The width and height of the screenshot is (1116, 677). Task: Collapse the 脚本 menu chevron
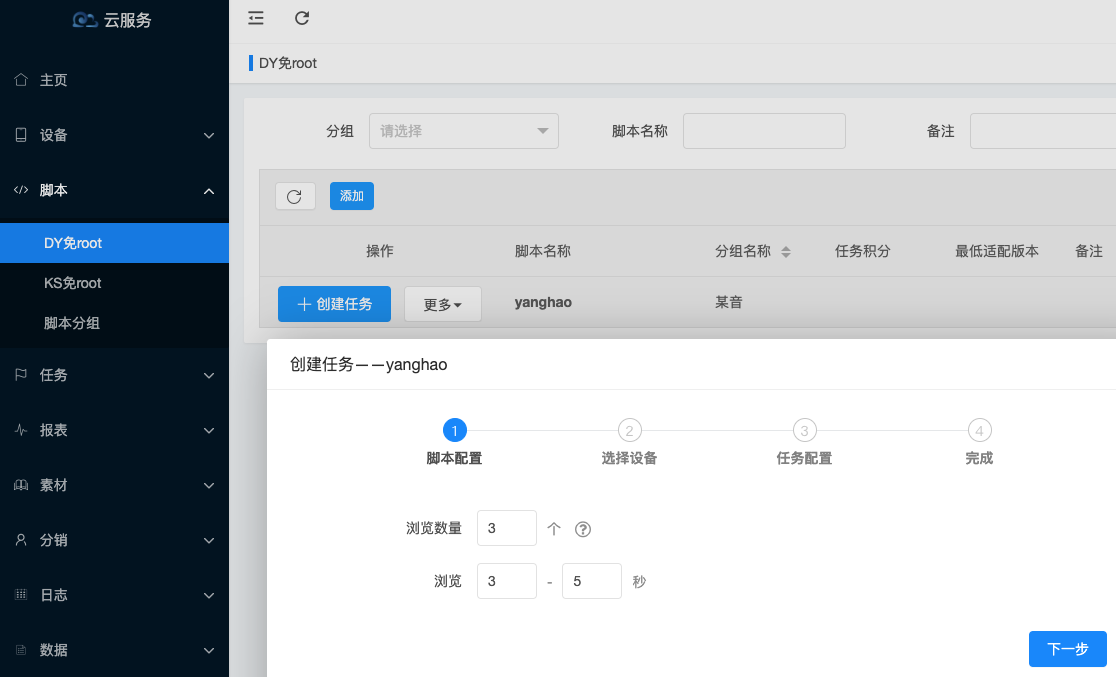(x=209, y=191)
